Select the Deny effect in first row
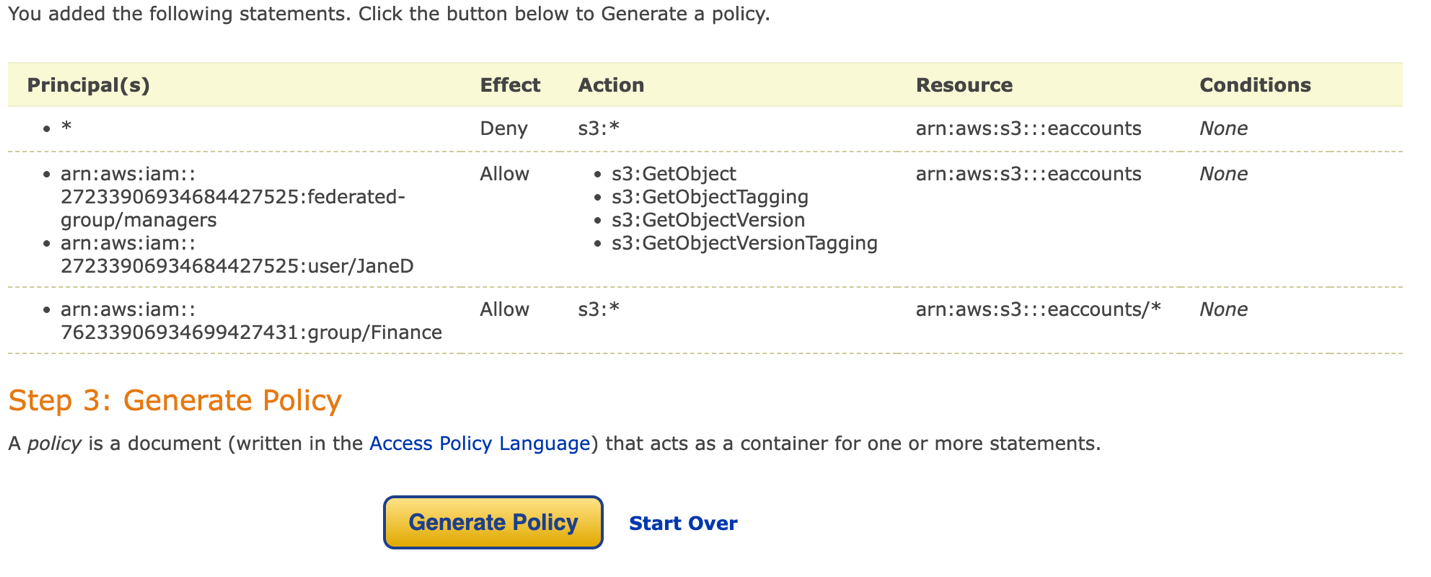This screenshot has height=577, width=1431. tap(502, 128)
